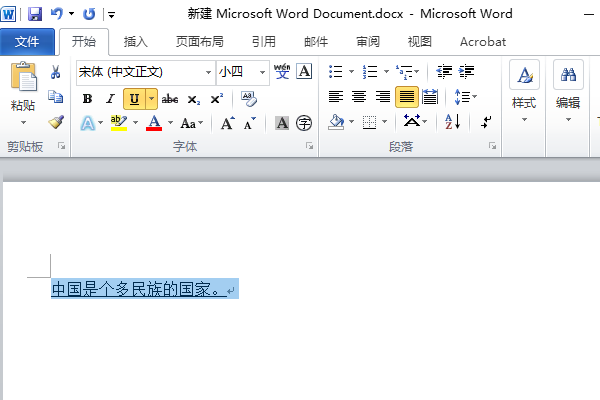Open the Change Case (Aa) menu
600x400 pixels.
pos(192,123)
